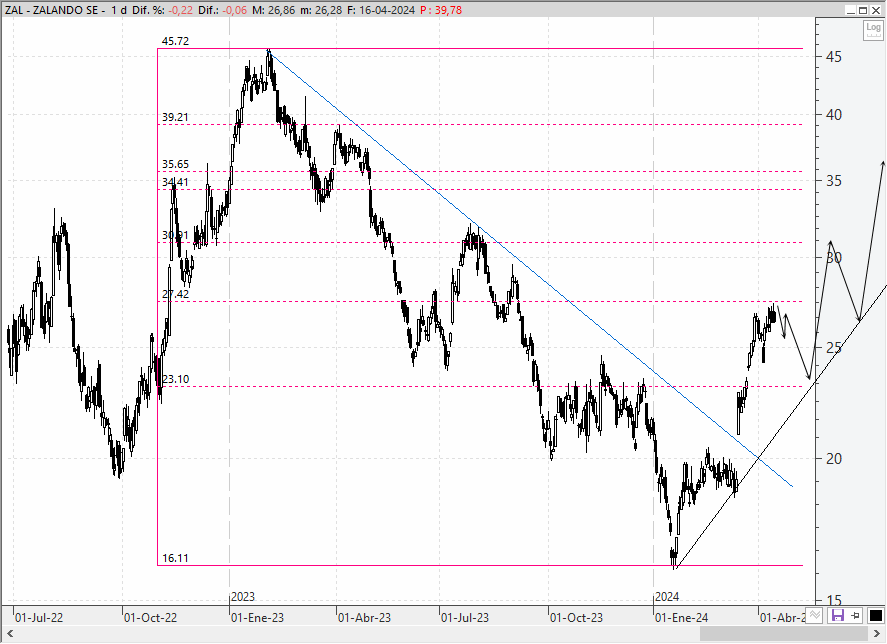Select the blue descending trendline
887x644 pixels.
pos(531,268)
